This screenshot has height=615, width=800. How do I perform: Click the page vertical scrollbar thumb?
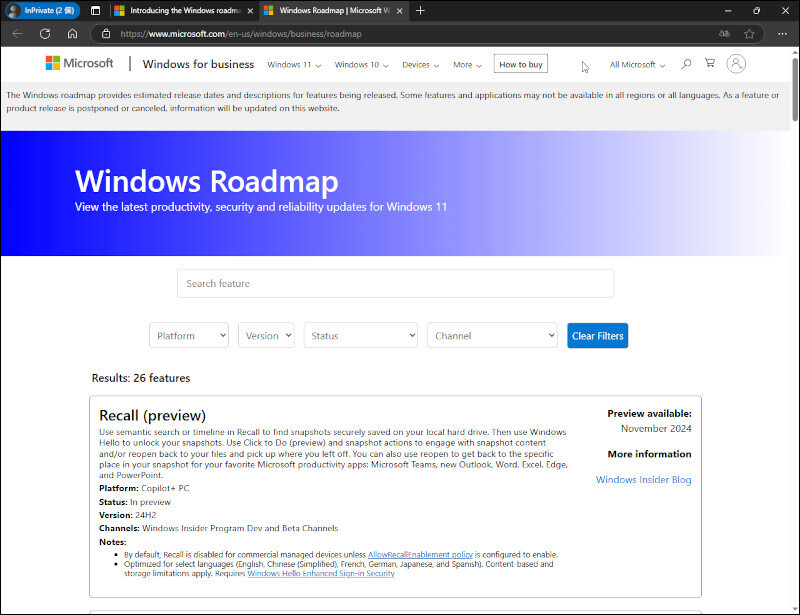click(x=795, y=89)
